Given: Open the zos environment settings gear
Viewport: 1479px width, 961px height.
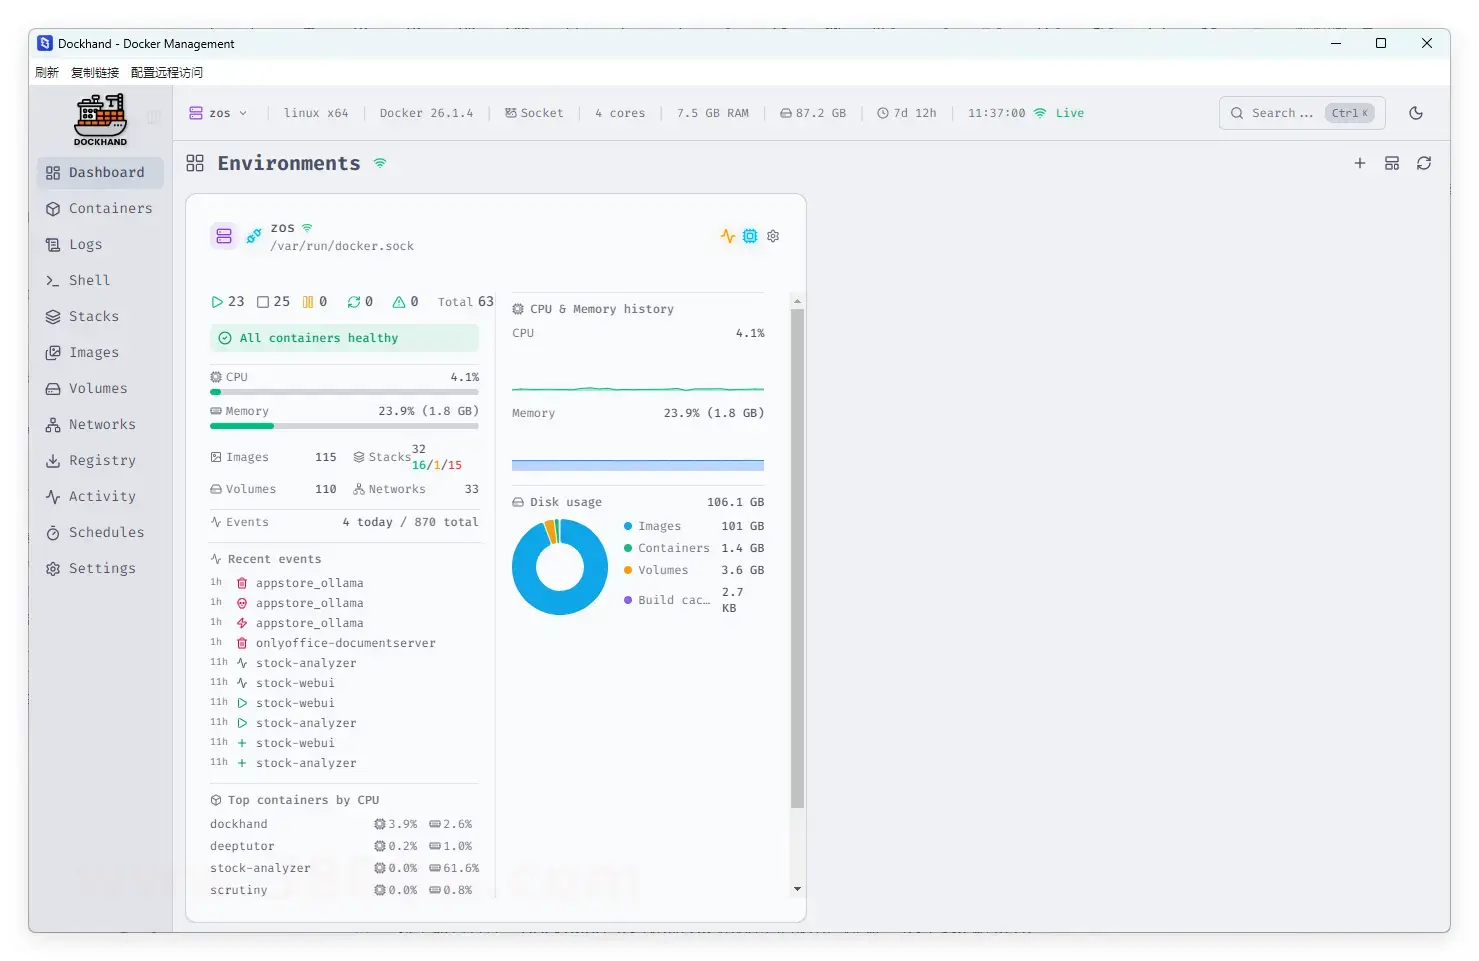Looking at the screenshot, I should (773, 236).
